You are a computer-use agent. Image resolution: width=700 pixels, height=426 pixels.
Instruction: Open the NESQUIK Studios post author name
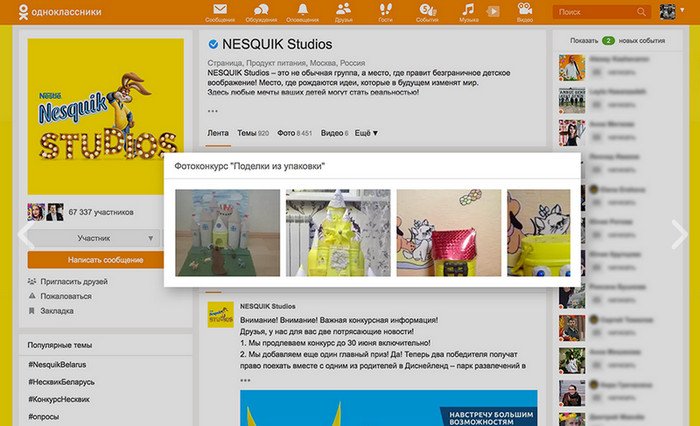tap(267, 306)
